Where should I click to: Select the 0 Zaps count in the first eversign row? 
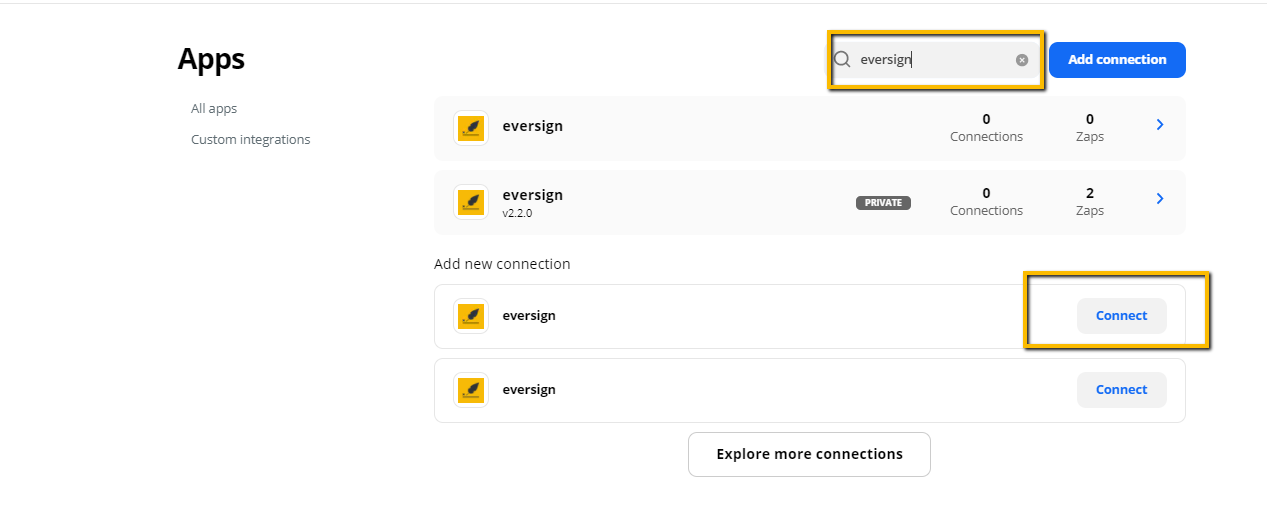1090,127
